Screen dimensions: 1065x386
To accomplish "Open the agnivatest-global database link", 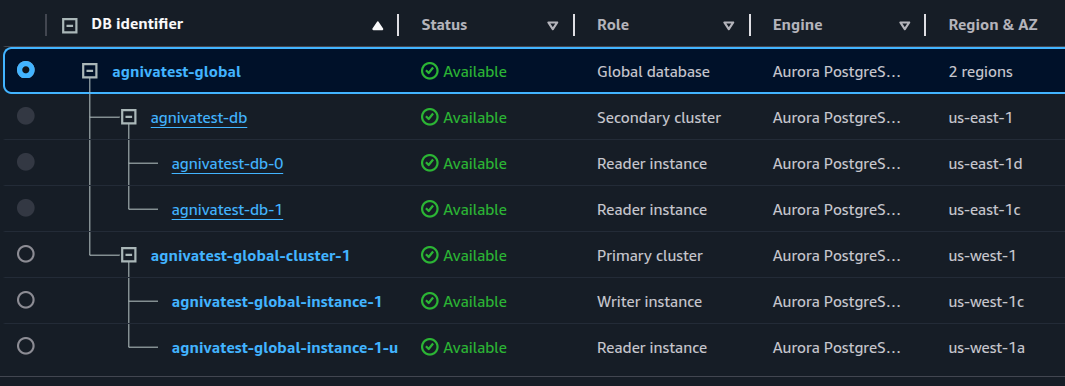I will (177, 71).
